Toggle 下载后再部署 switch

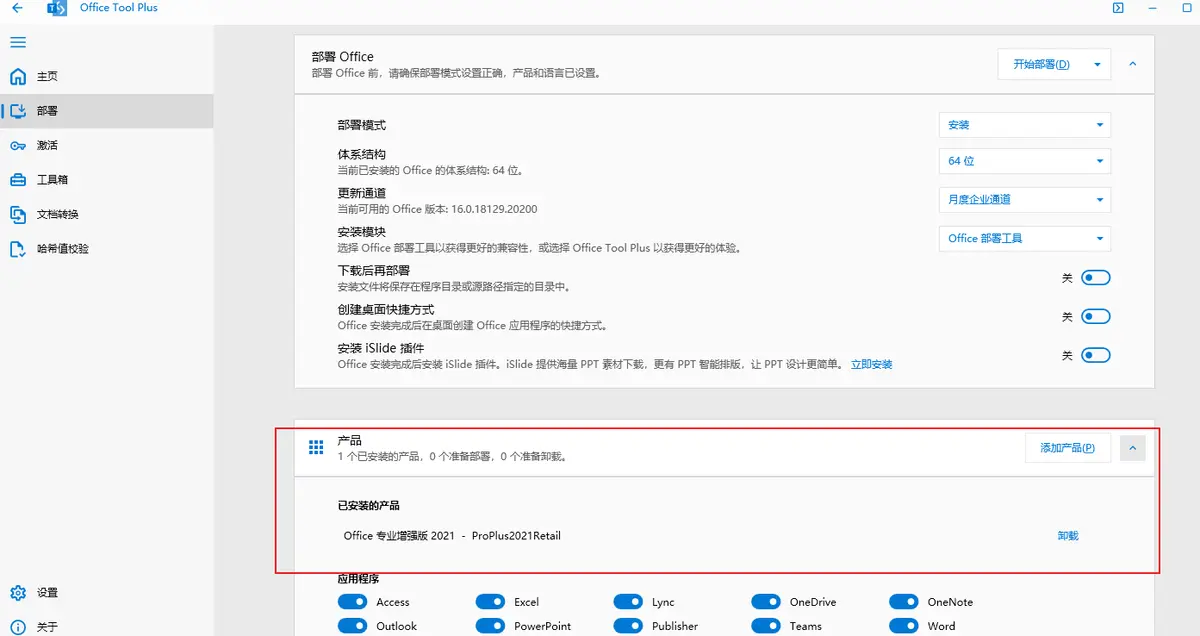coord(1096,278)
